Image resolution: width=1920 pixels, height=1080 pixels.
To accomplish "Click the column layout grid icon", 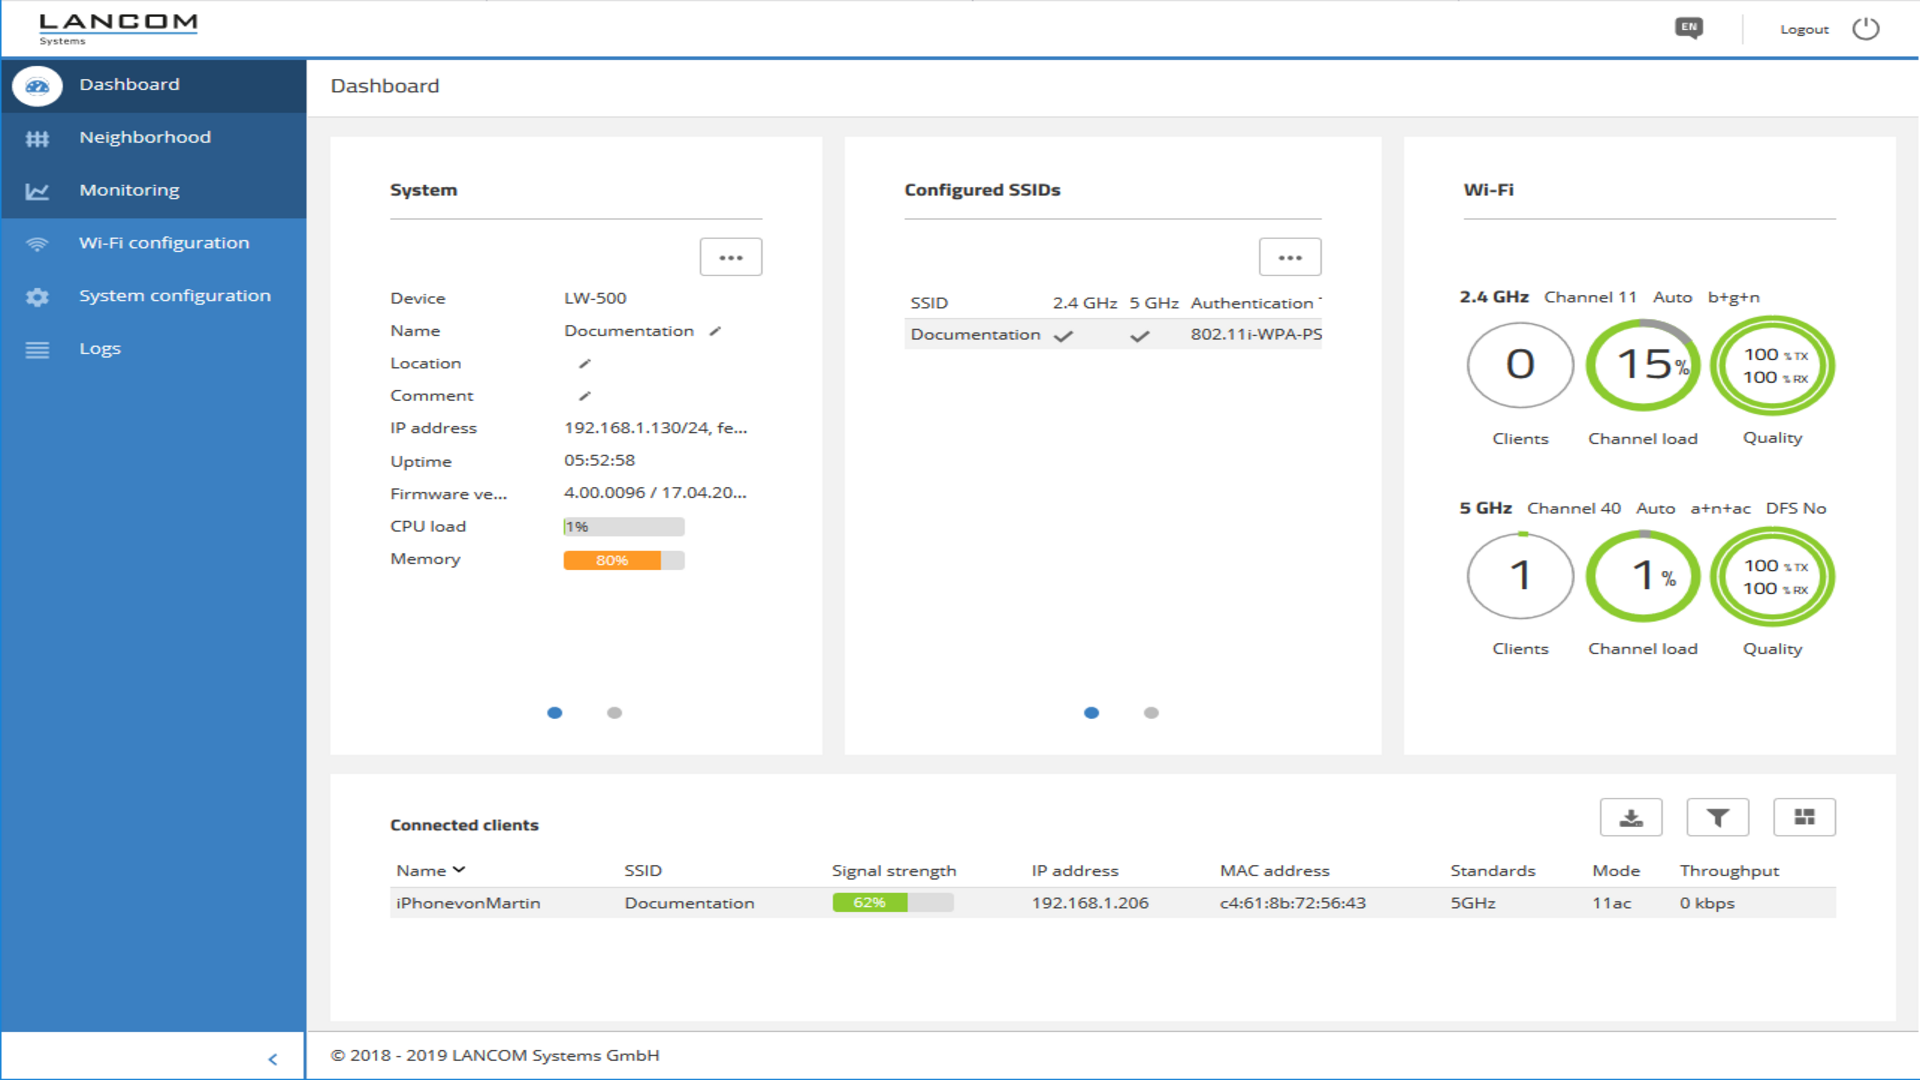I will coord(1803,817).
